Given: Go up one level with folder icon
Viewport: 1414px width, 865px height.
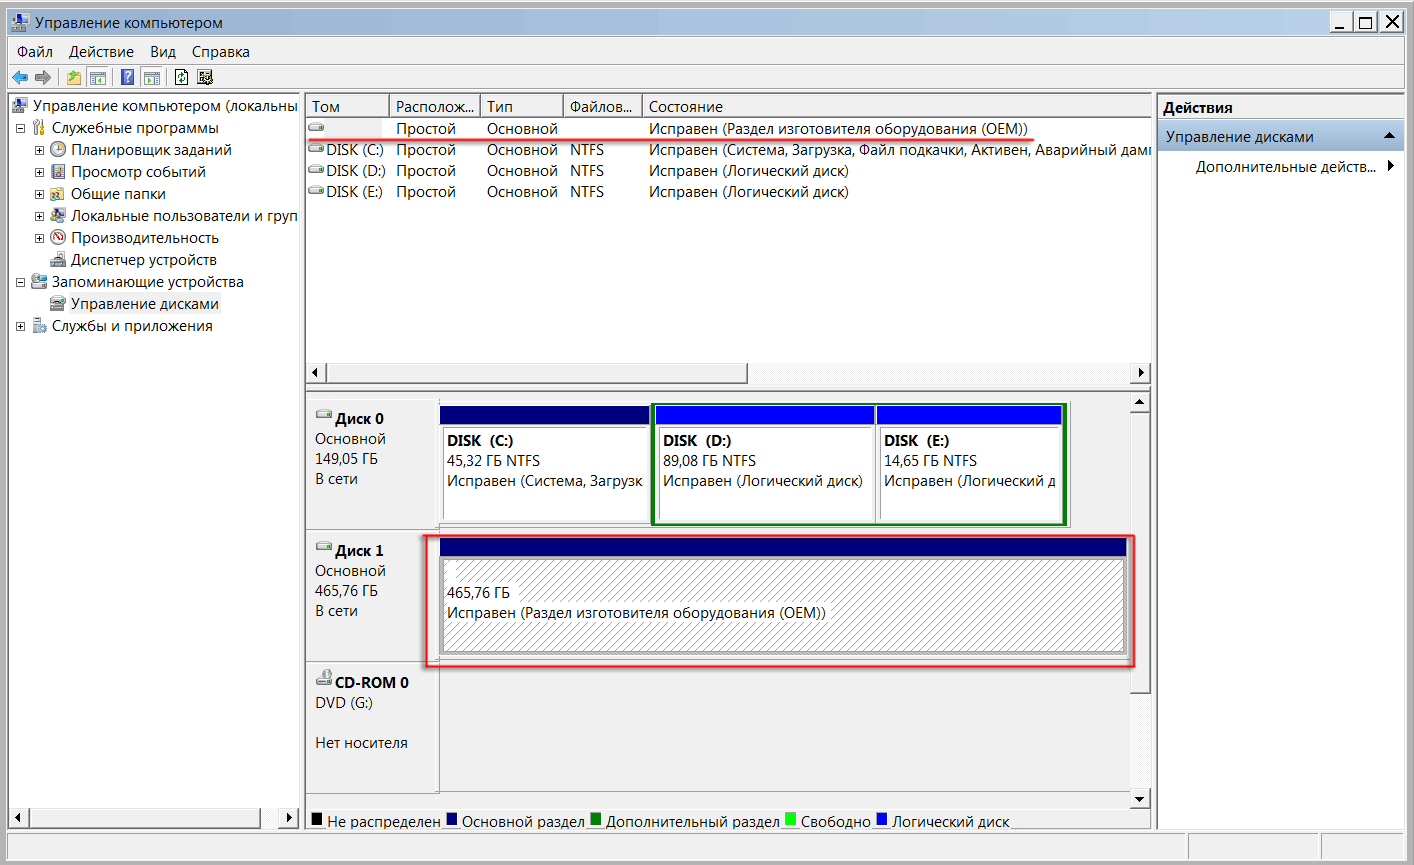Looking at the screenshot, I should (x=73, y=77).
